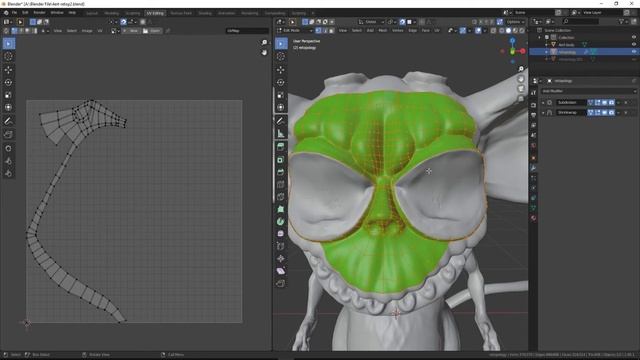Collapse the Subdivision modifier panel
The image size is (640, 360).
point(543,102)
